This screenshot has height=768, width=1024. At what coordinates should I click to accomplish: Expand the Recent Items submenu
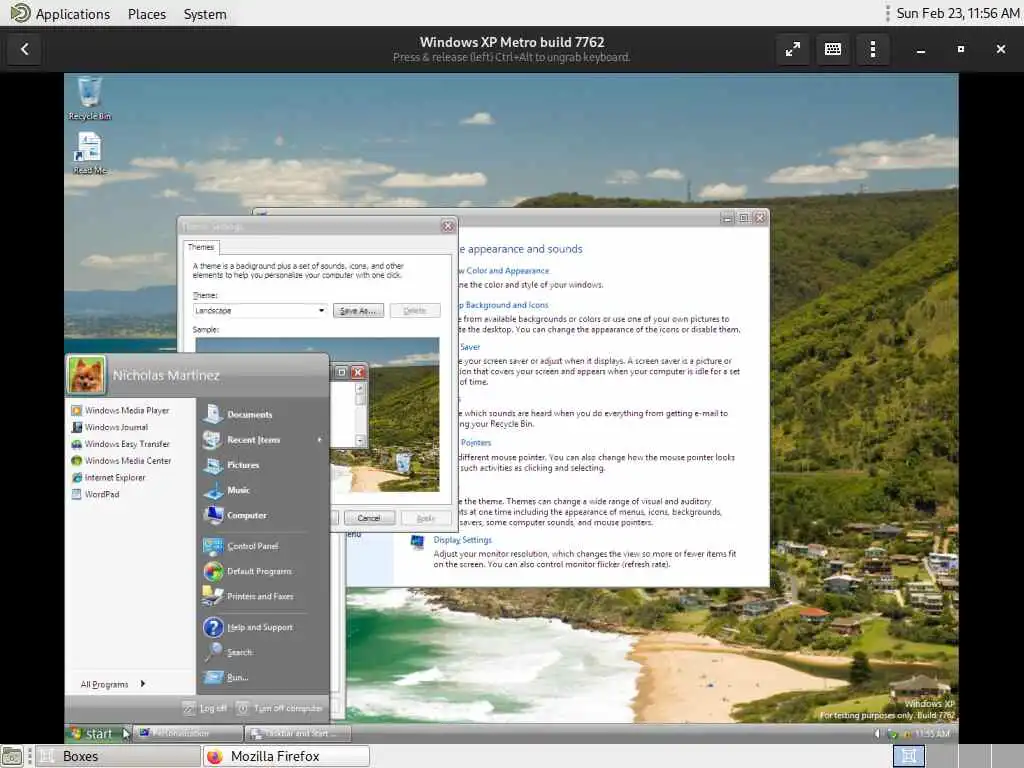tap(263, 440)
